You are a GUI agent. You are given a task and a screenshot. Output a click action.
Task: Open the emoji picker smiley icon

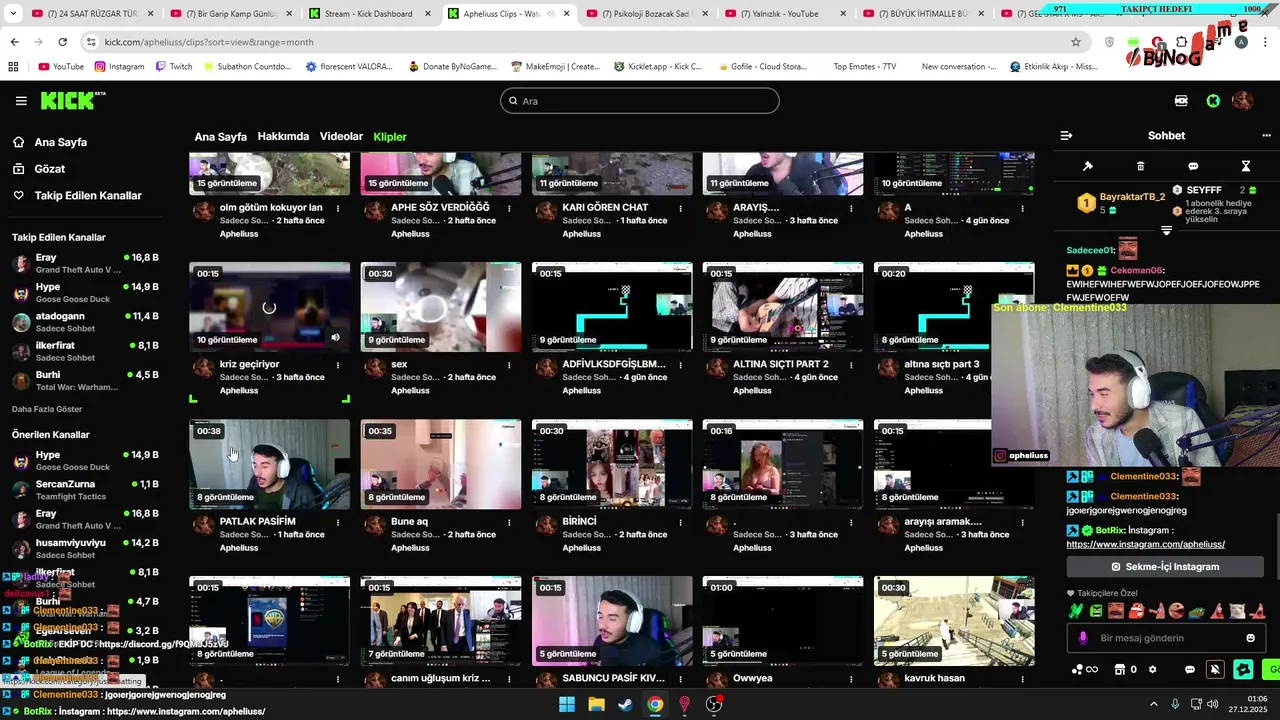1250,638
